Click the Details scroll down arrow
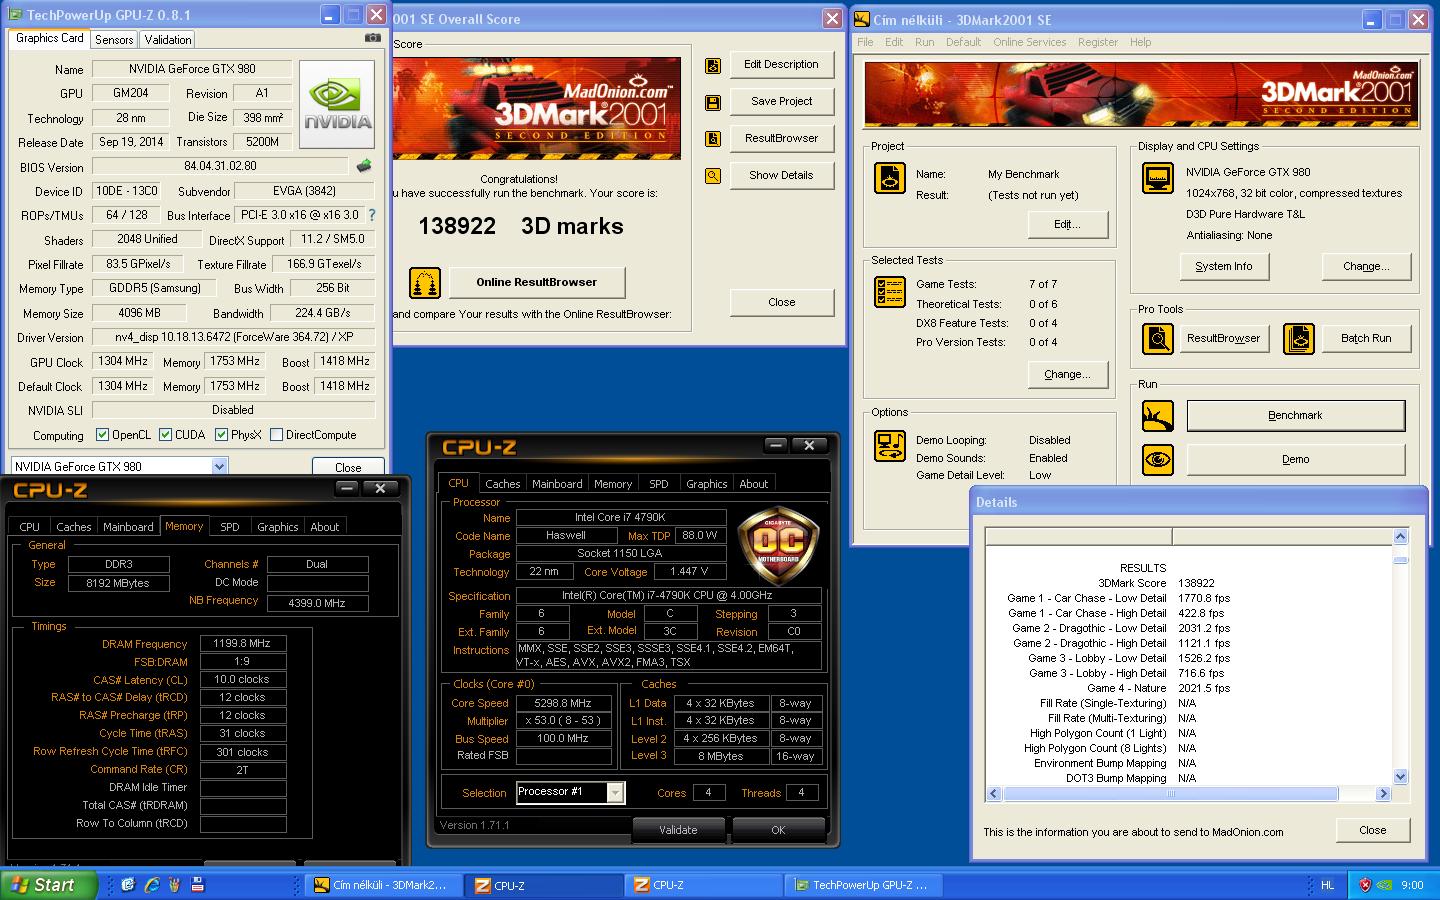The image size is (1440, 900). tap(1400, 777)
